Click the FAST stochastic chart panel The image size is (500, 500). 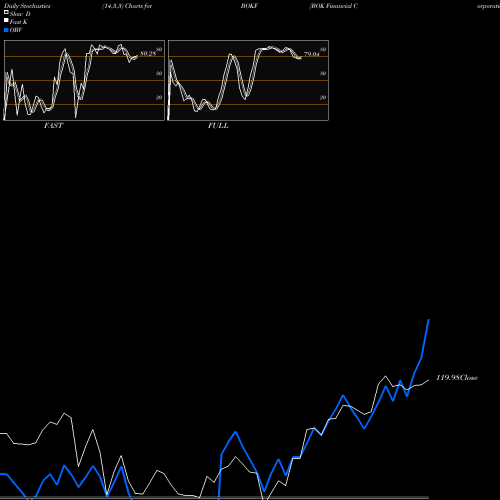point(84,80)
